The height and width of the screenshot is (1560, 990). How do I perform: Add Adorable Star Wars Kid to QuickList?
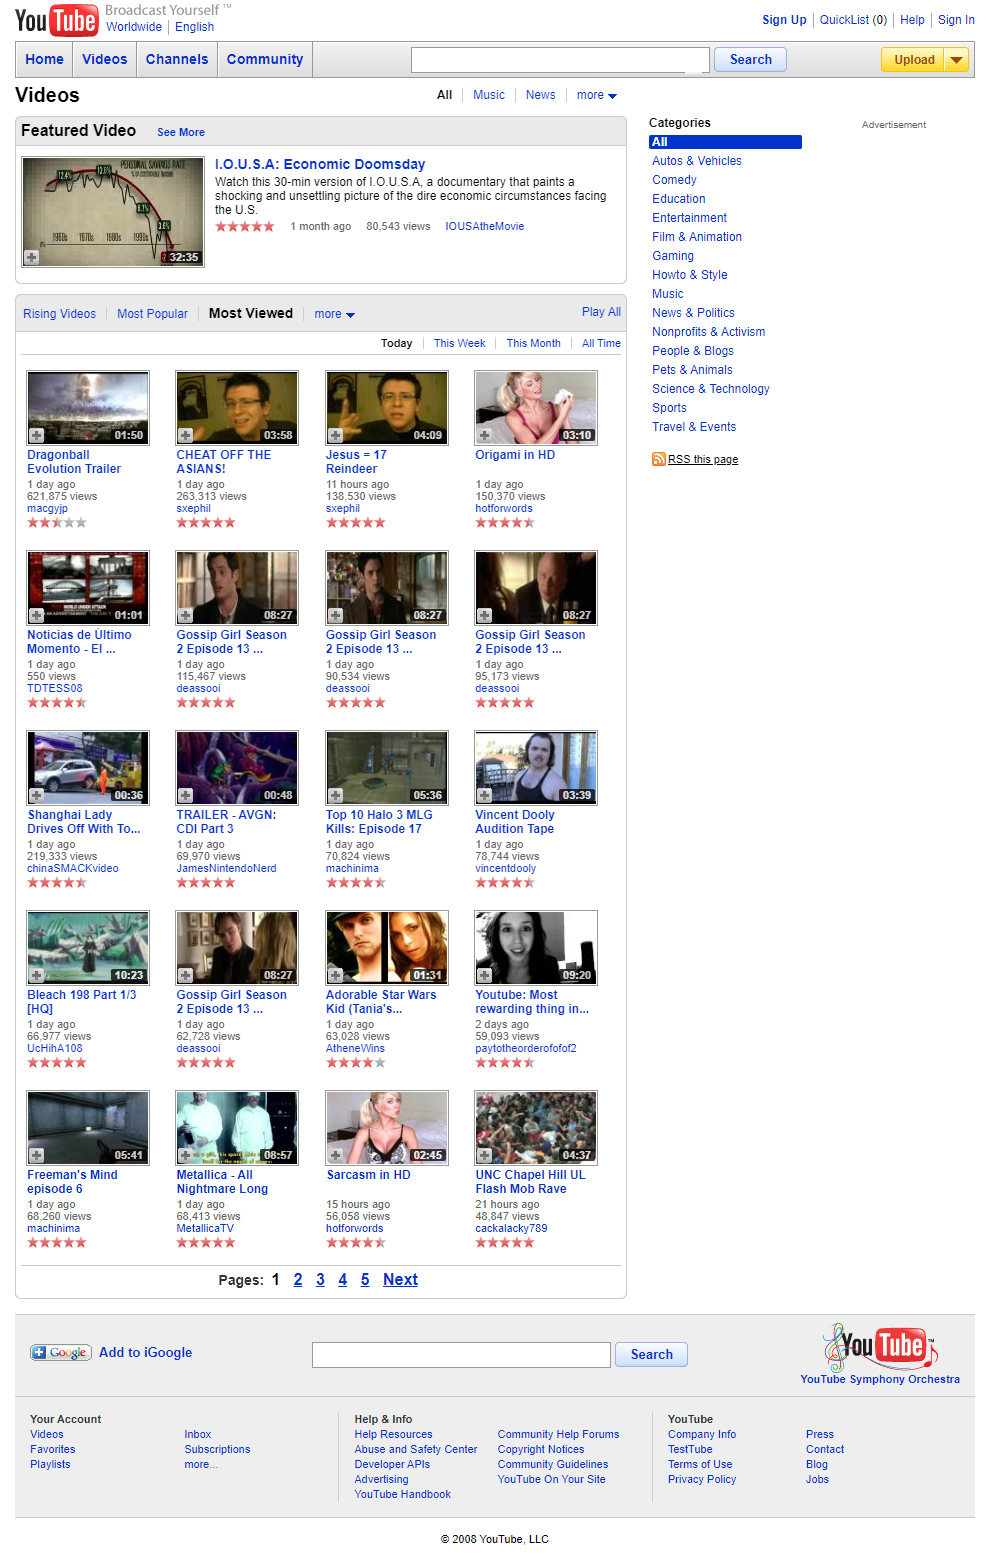point(335,975)
